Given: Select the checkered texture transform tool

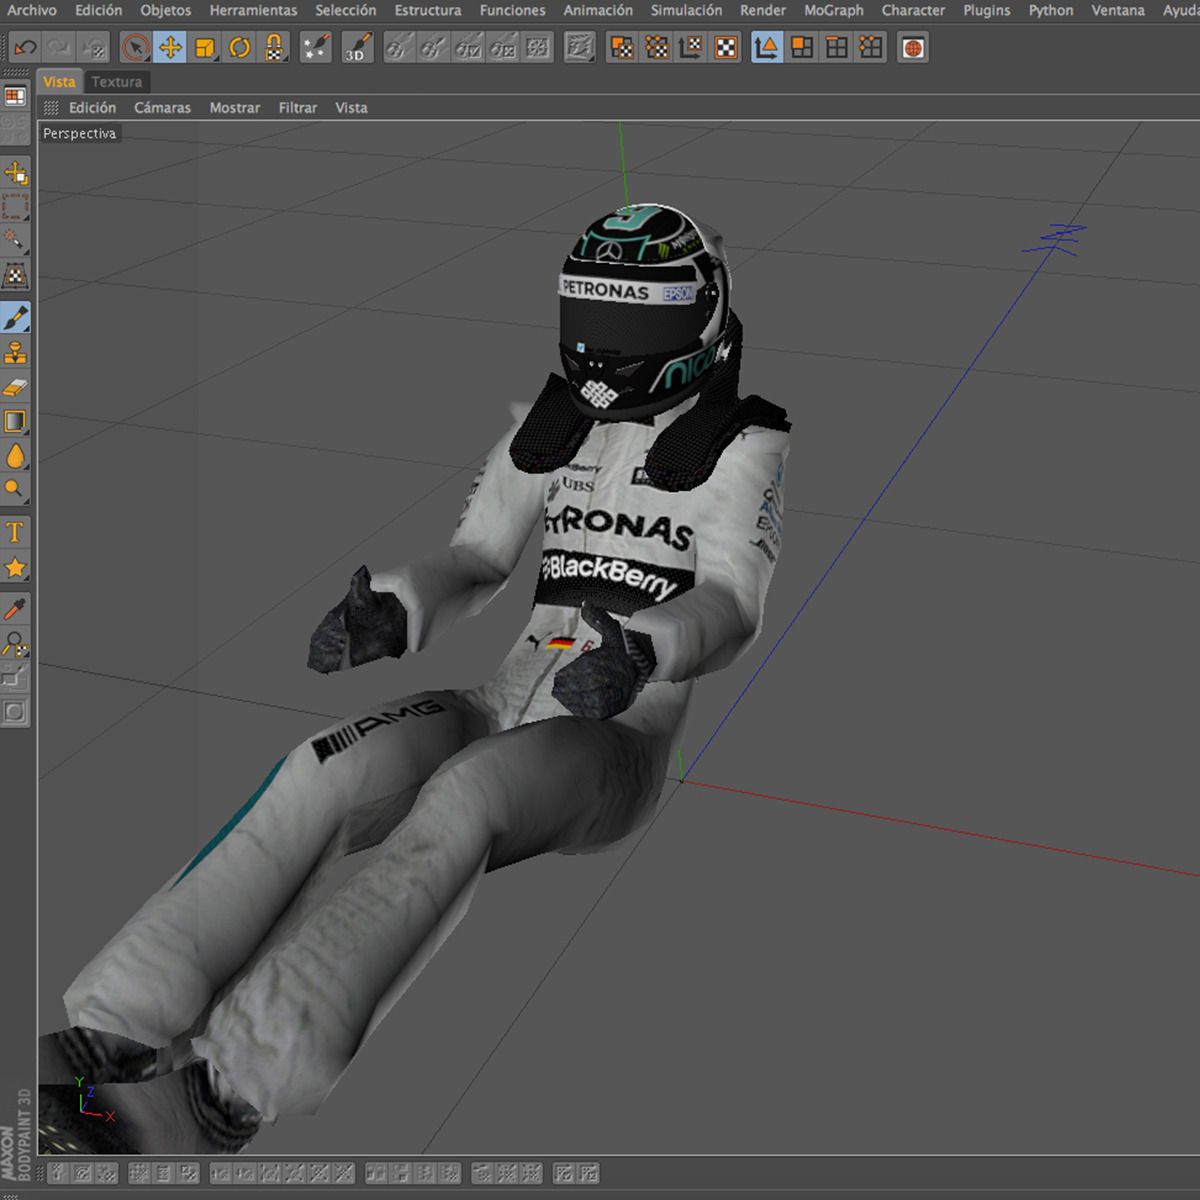Looking at the screenshot, I should point(15,275).
